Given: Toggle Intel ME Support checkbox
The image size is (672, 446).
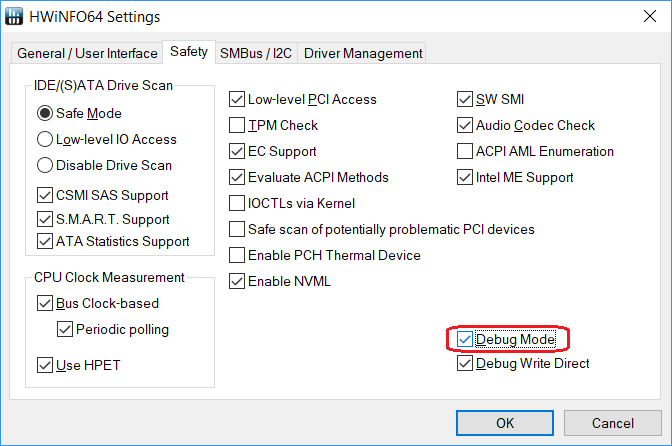Looking at the screenshot, I should click(x=465, y=177).
